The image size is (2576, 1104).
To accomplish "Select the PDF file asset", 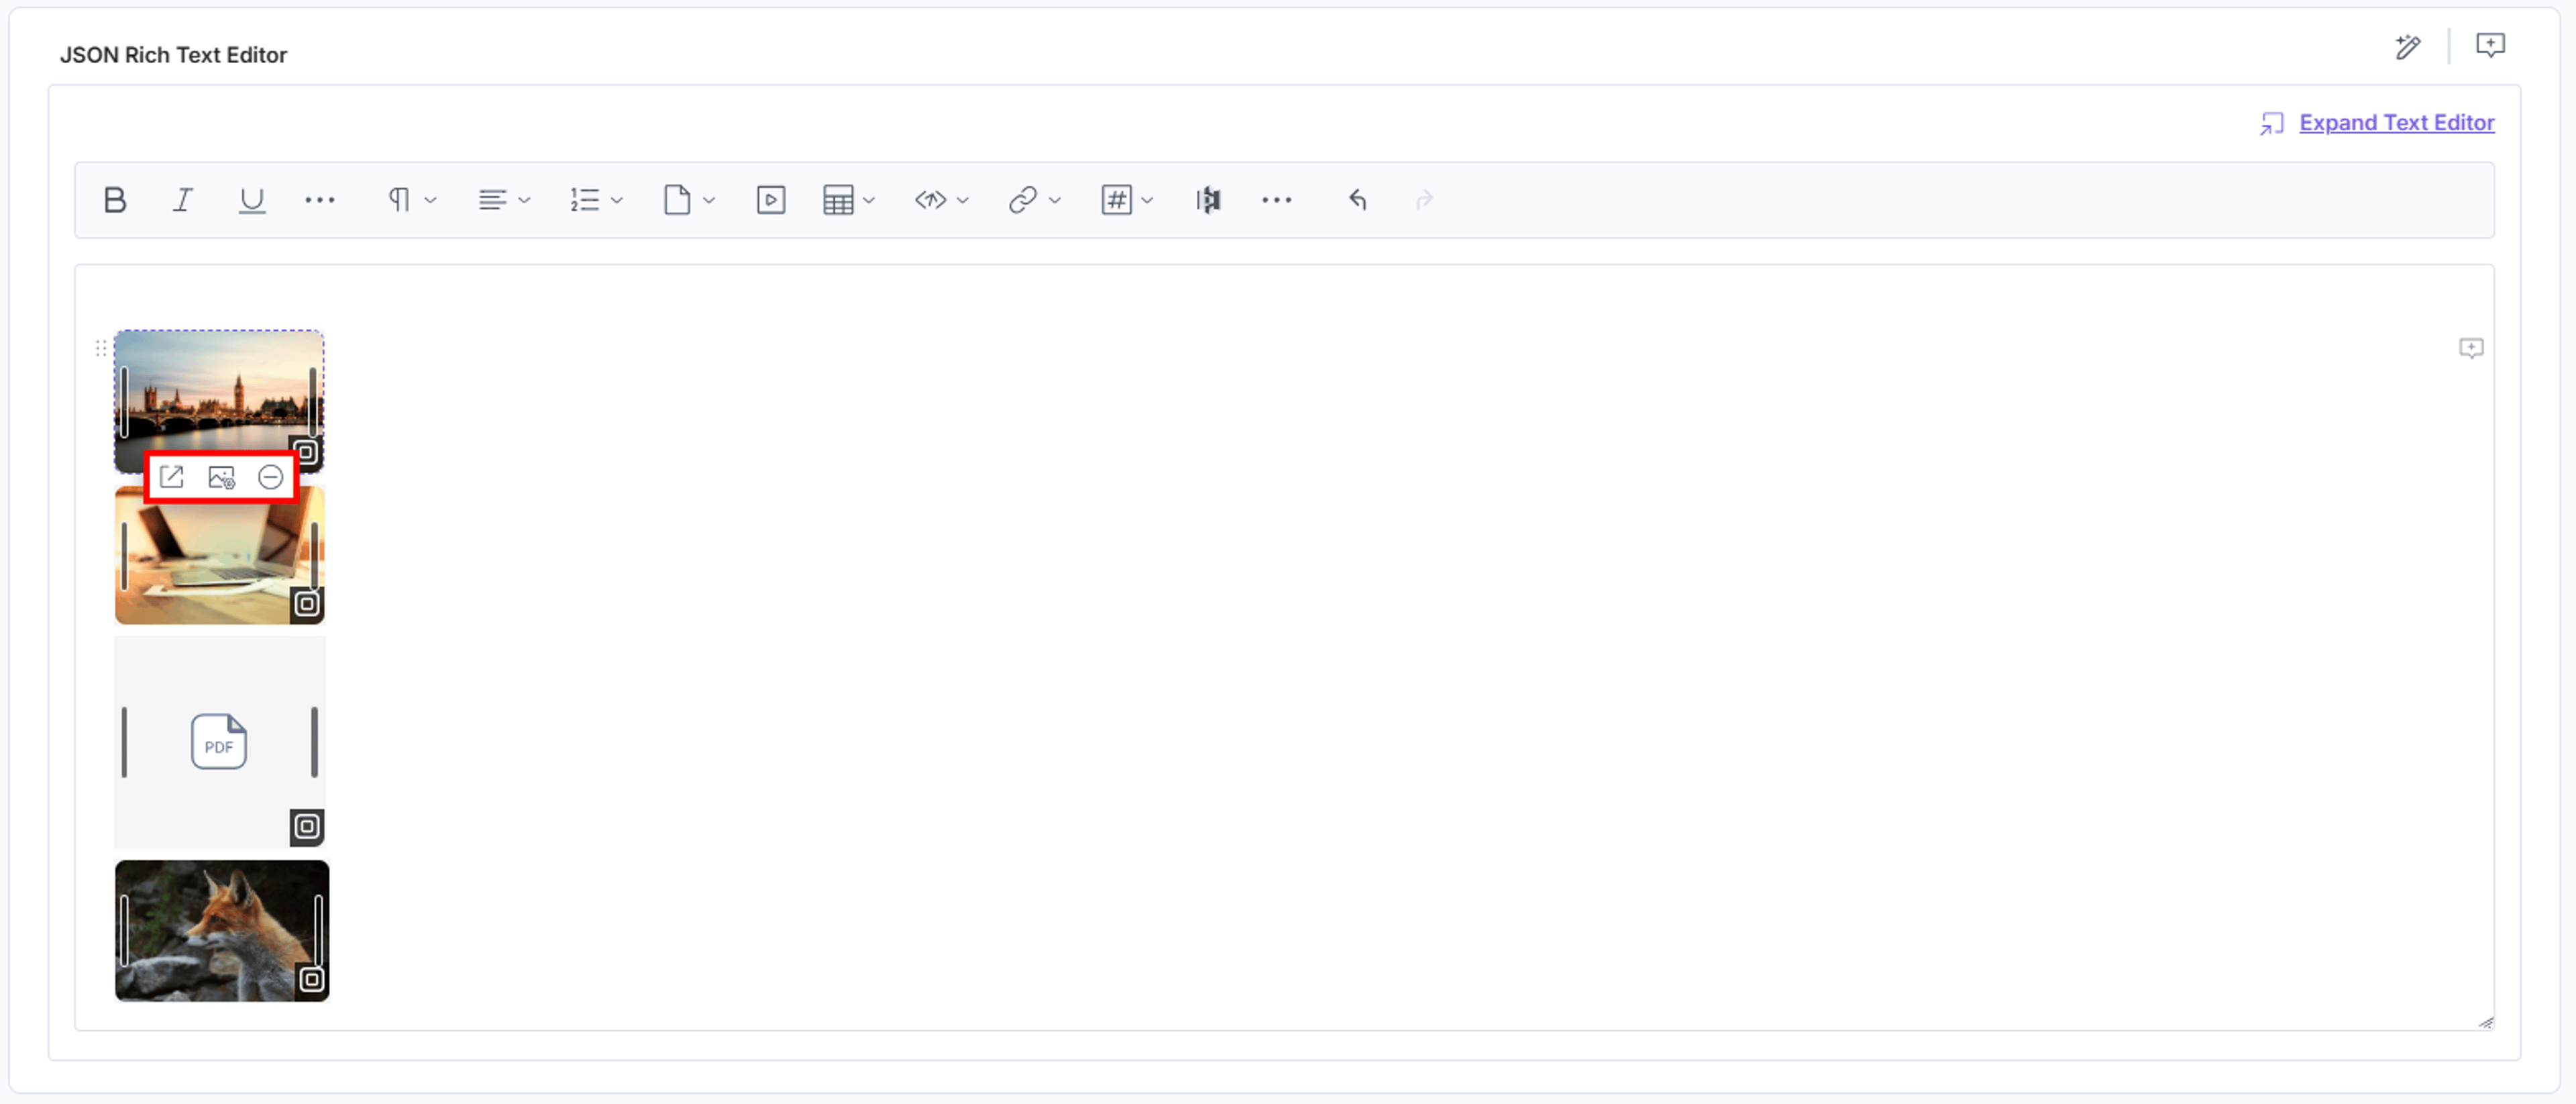I will pos(220,742).
